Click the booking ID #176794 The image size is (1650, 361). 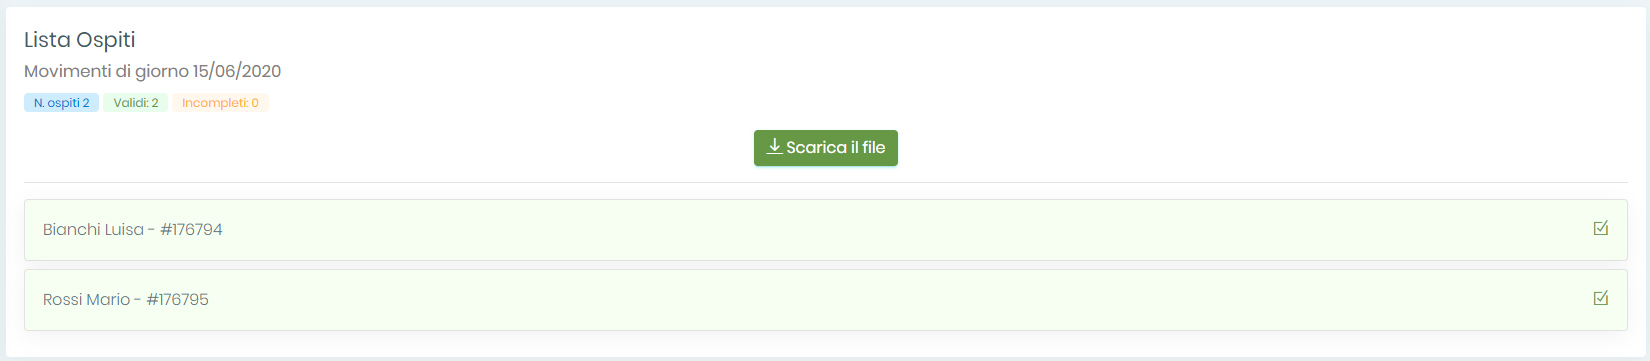tap(191, 230)
